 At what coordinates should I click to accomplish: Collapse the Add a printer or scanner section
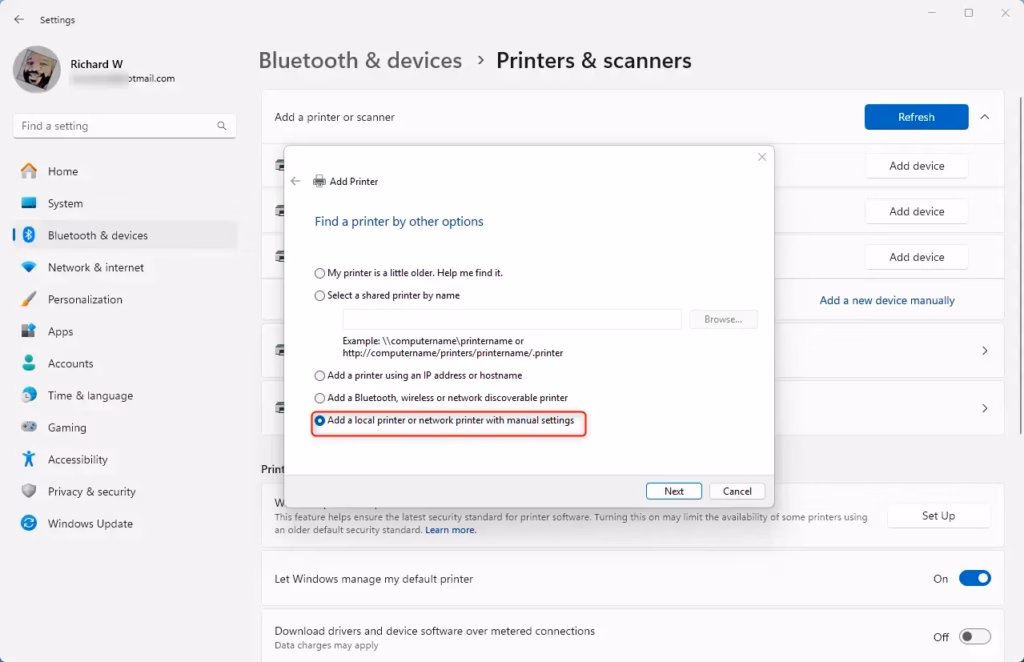click(985, 117)
